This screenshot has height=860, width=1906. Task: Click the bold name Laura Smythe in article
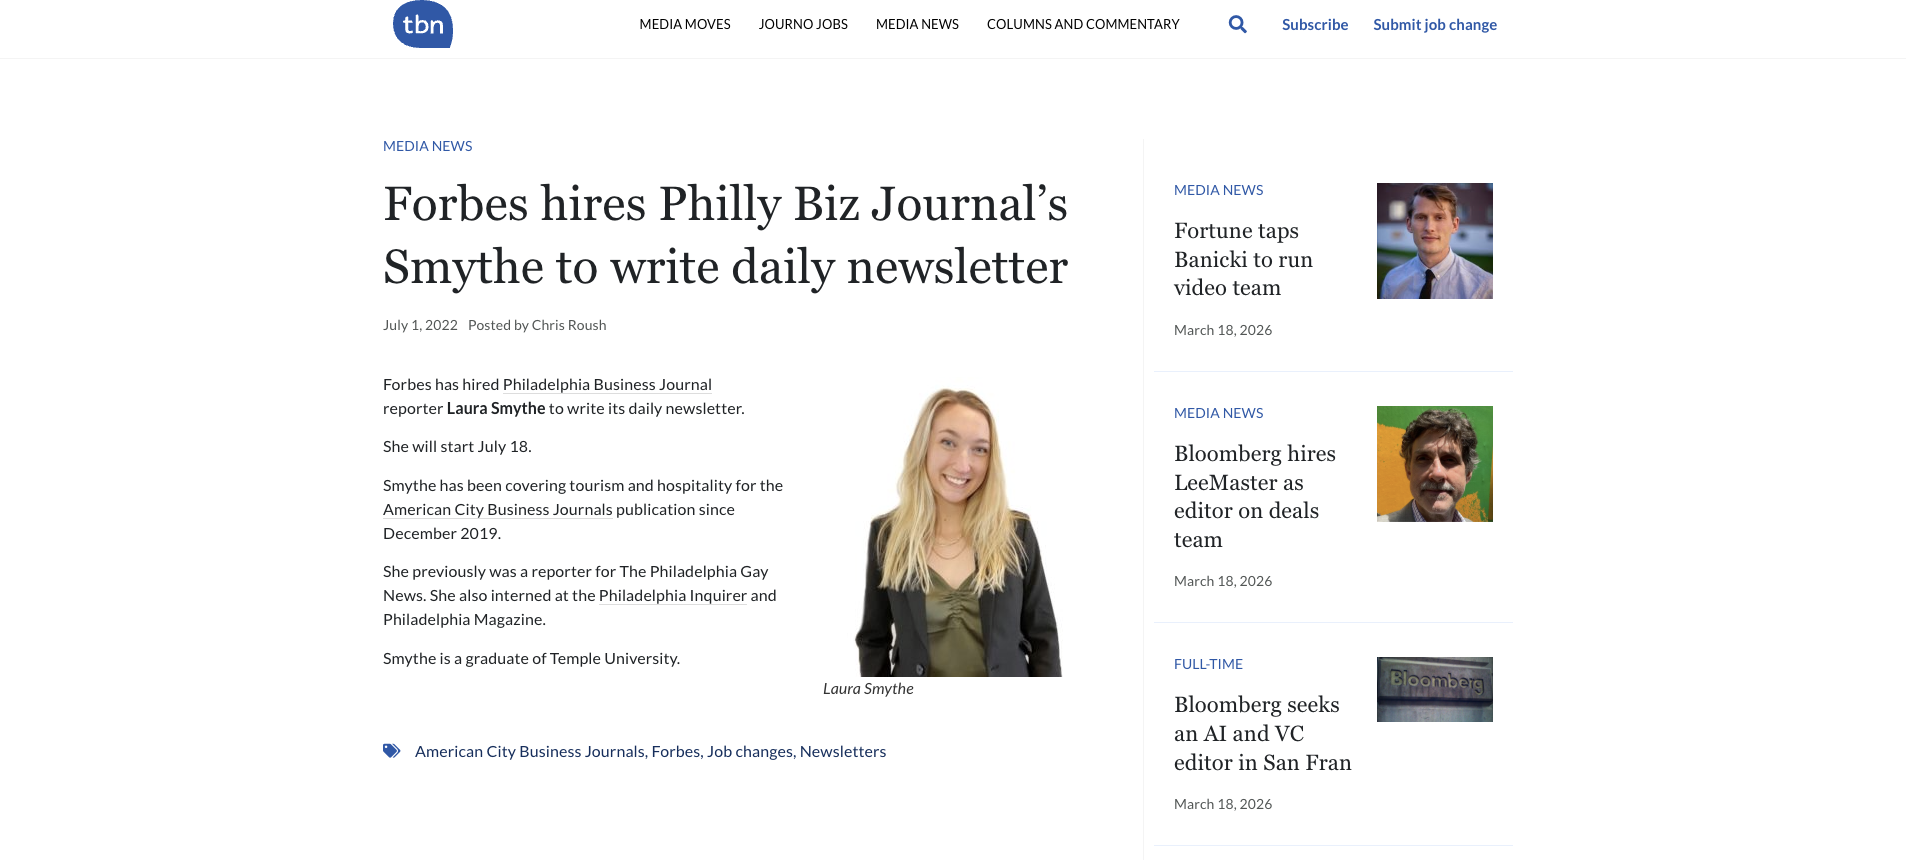496,408
